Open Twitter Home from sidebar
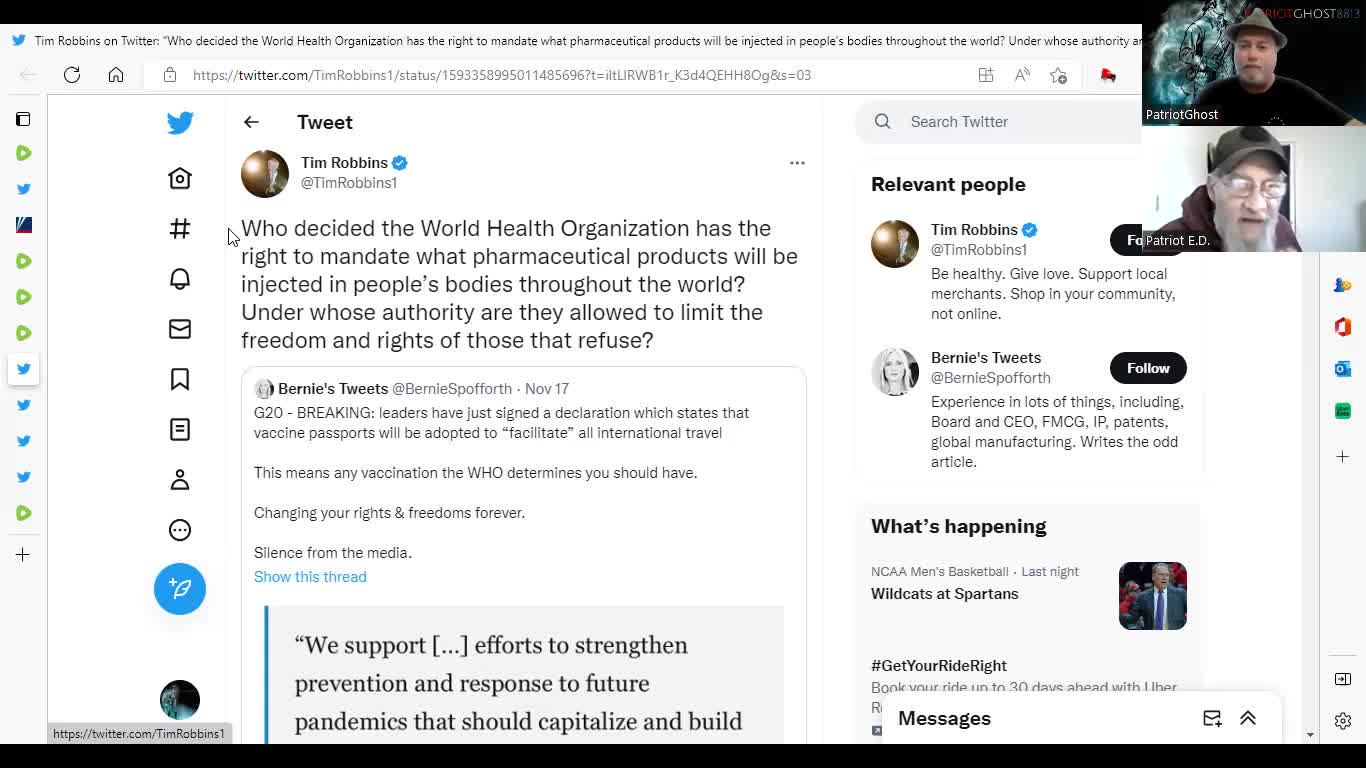The height and width of the screenshot is (768, 1366). pos(180,178)
